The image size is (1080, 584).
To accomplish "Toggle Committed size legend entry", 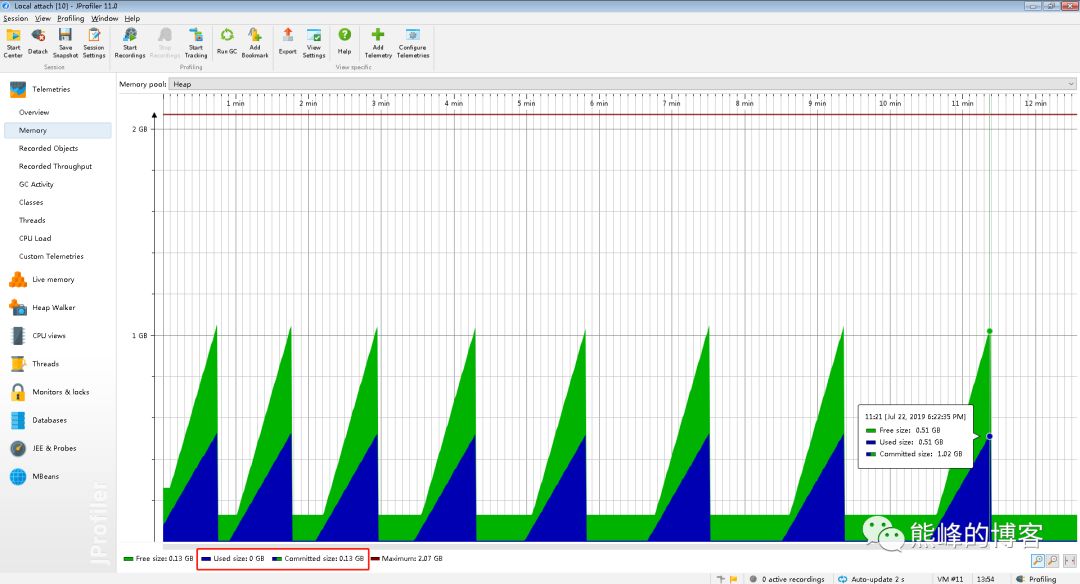I will [x=318, y=559].
